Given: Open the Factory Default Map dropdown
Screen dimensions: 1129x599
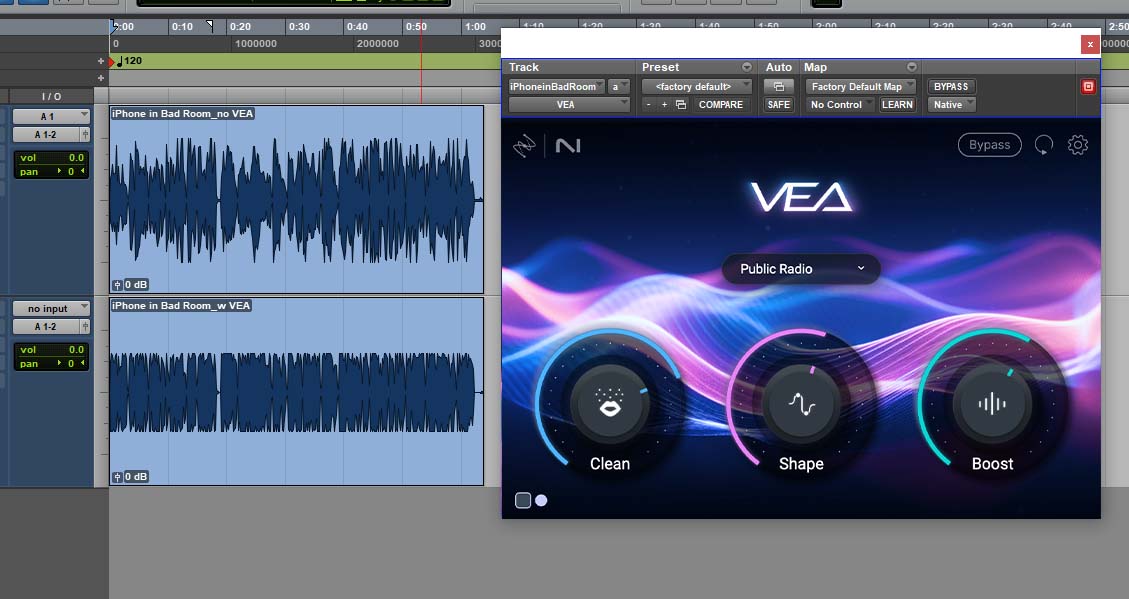Looking at the screenshot, I should [860, 86].
